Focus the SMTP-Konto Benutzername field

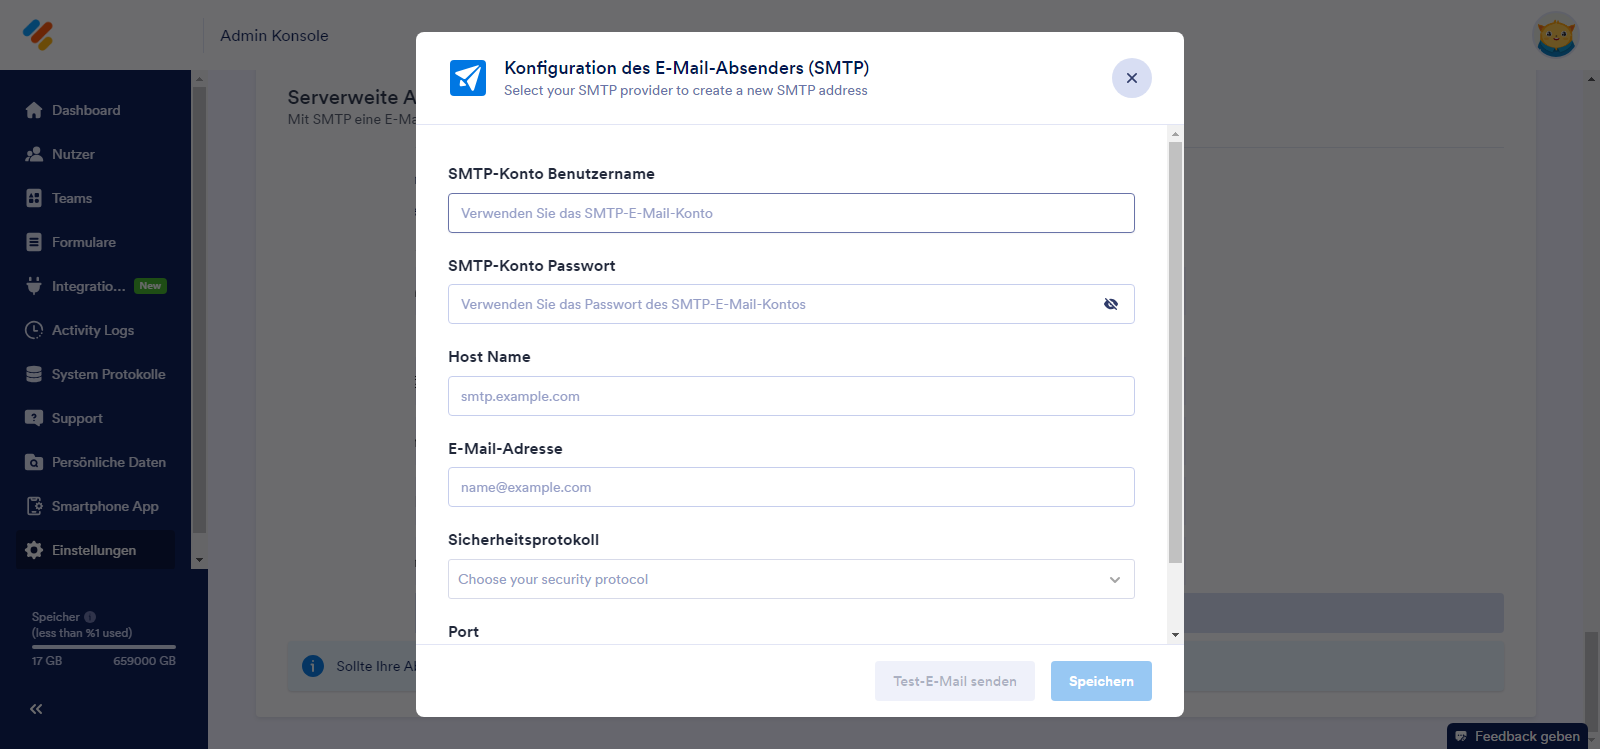(790, 213)
